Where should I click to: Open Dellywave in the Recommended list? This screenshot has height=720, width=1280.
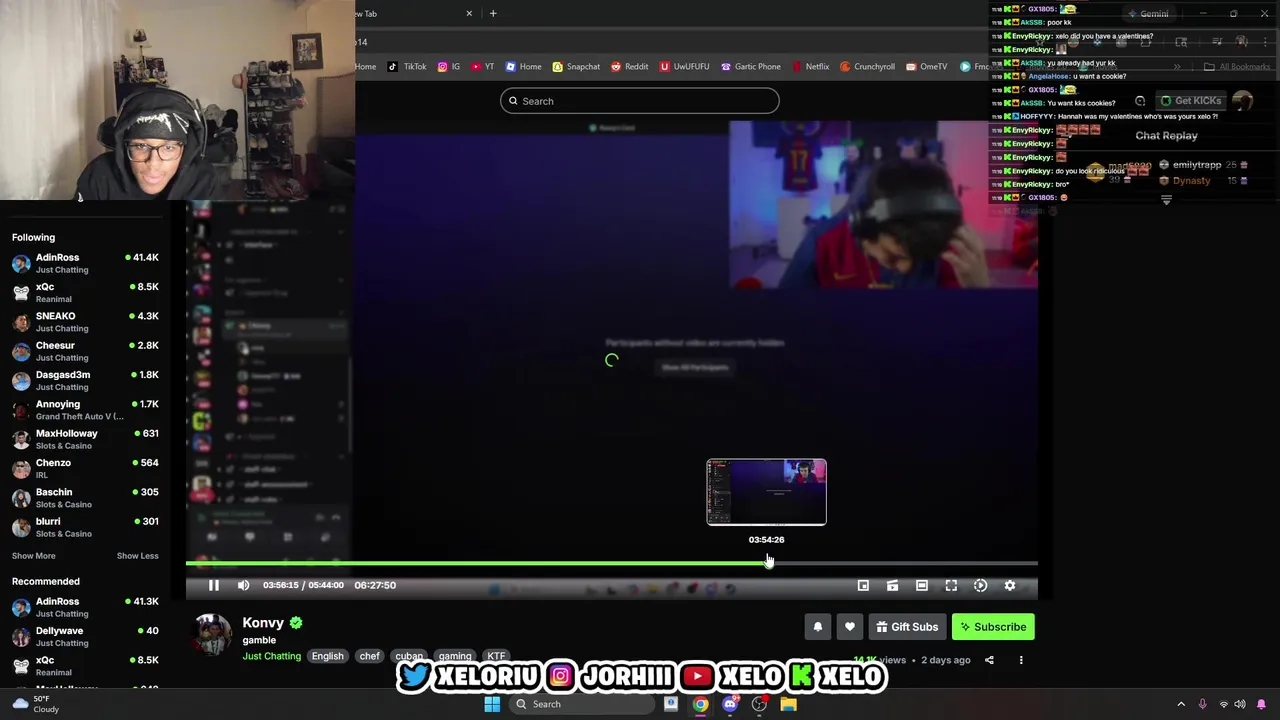[85, 636]
